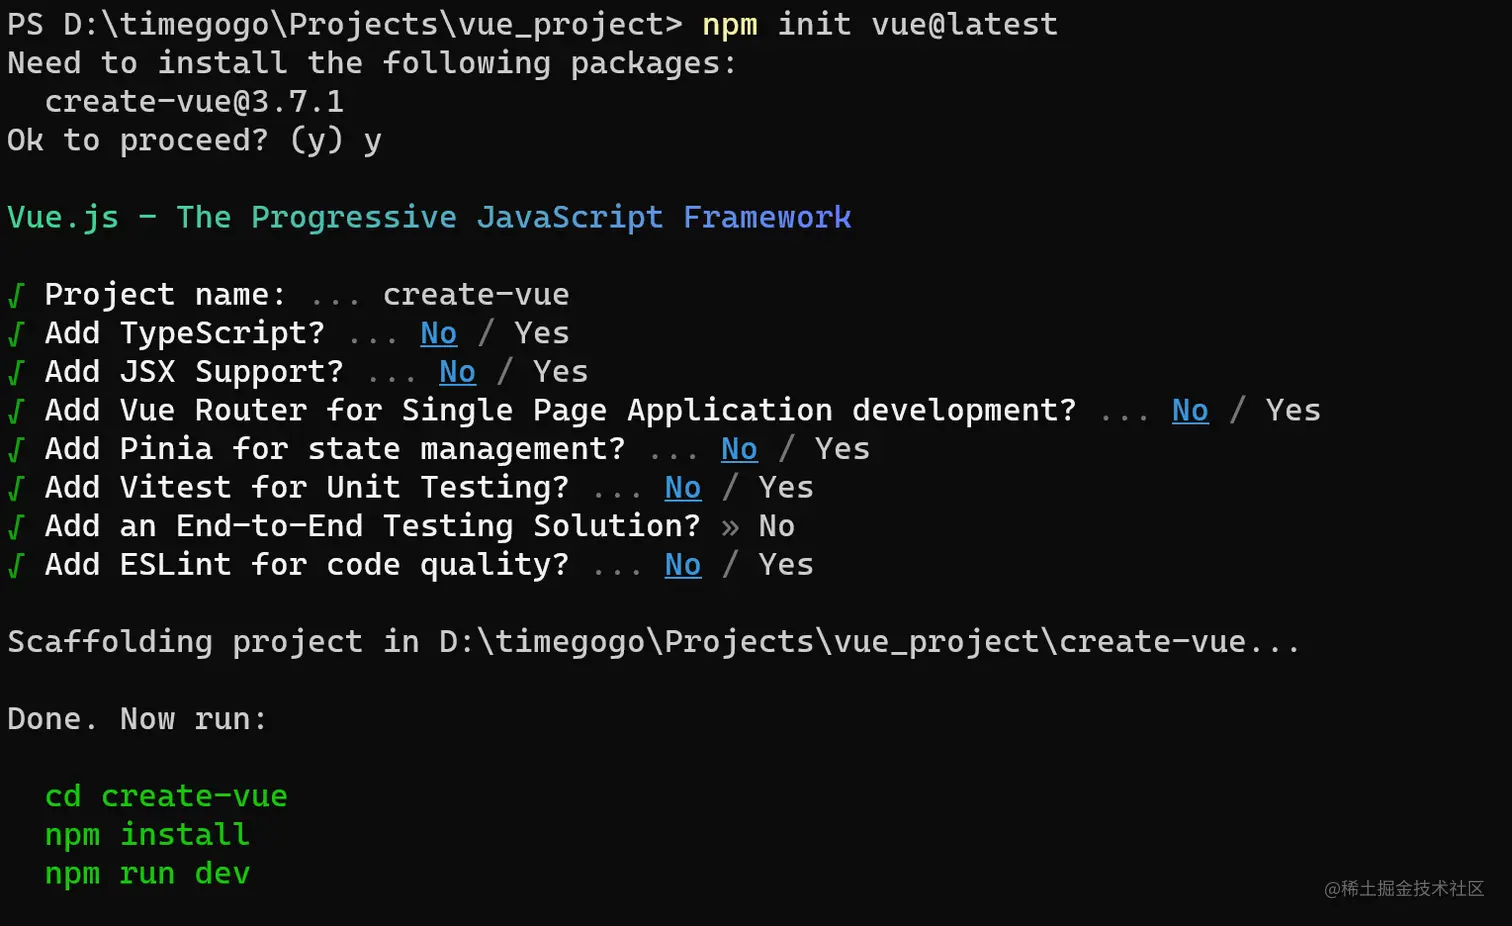Image resolution: width=1512 pixels, height=926 pixels.
Task: Click the 'Ok to proceed? (y) y' line
Action: click(194, 140)
